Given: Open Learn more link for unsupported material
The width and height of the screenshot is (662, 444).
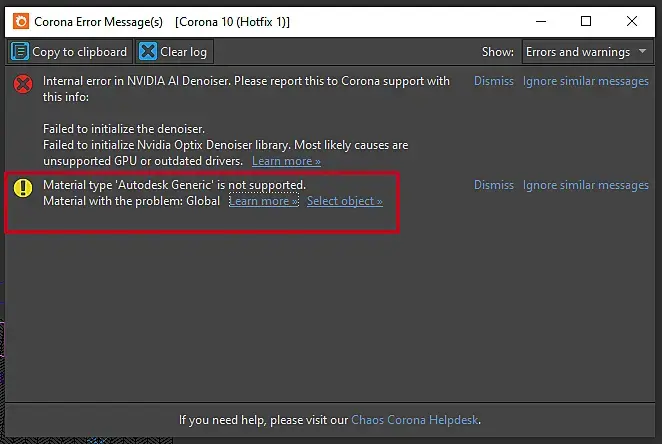Looking at the screenshot, I should [263, 201].
